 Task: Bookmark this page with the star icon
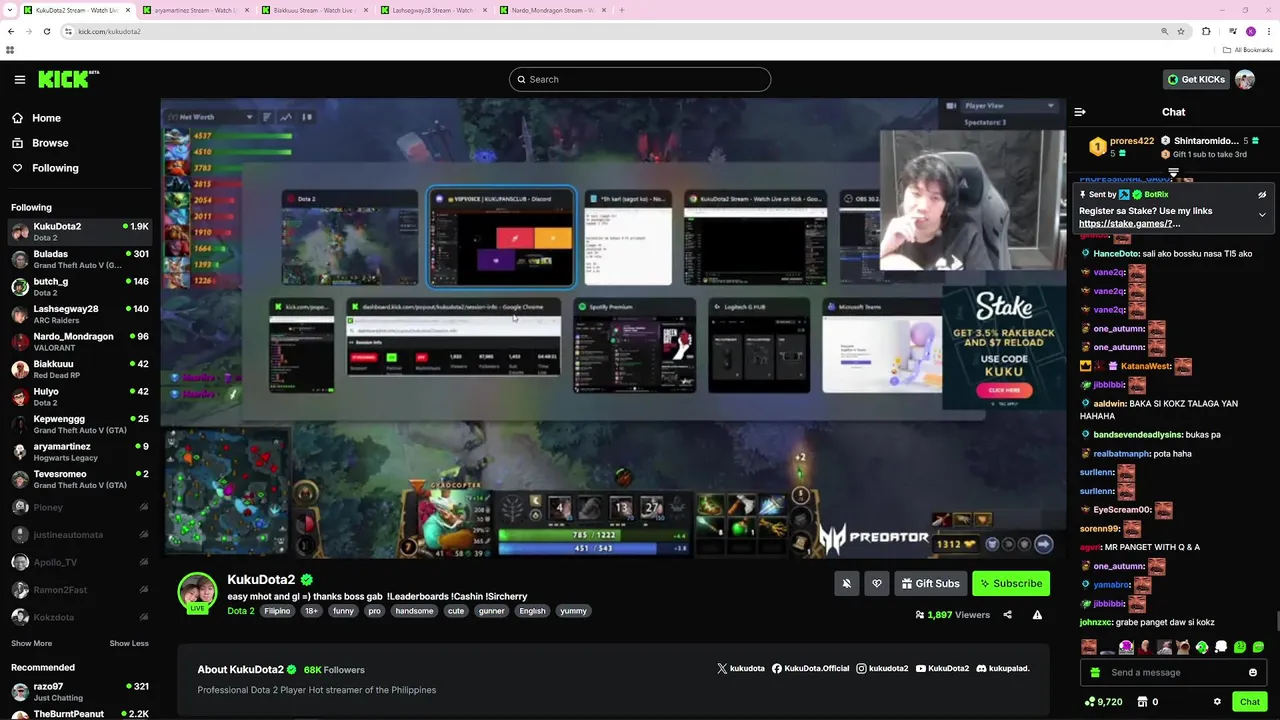coord(1181,31)
